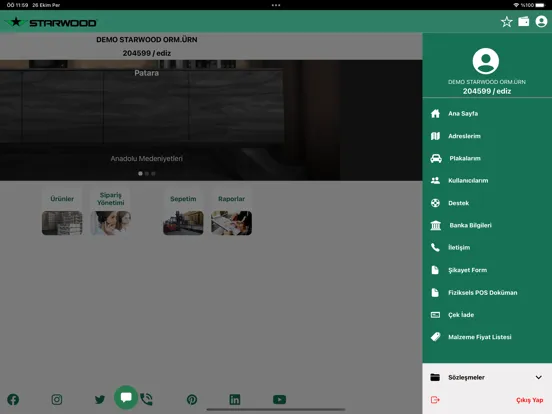Viewport: 552px width, 414px height.
Task: Open the Pinterest icon in footer
Action: click(x=192, y=400)
